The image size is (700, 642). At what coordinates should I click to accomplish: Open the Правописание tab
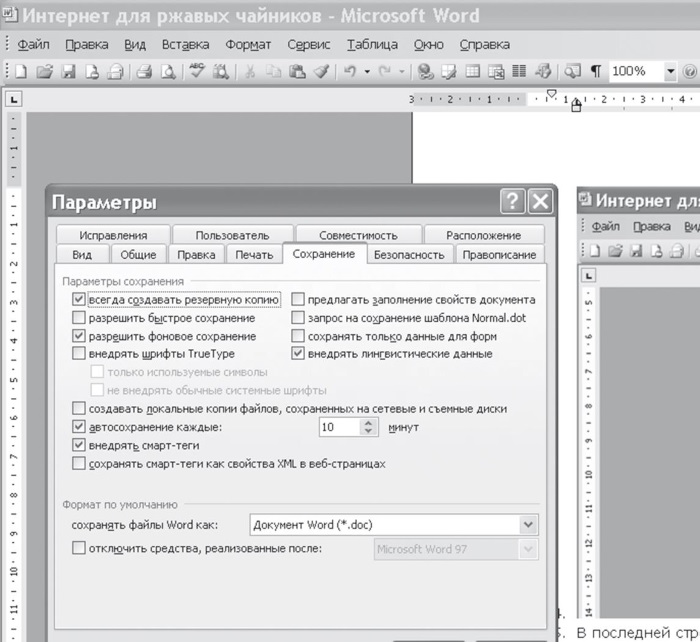point(498,255)
